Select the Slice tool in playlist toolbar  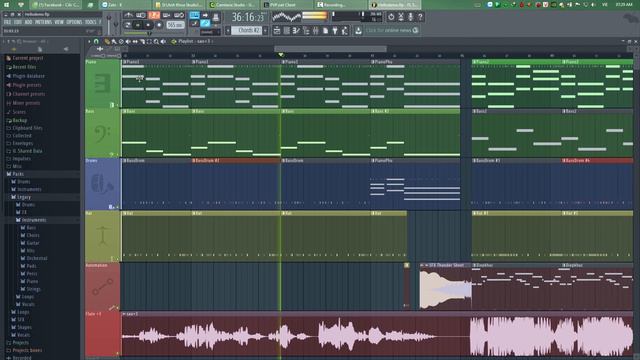click(x=142, y=41)
